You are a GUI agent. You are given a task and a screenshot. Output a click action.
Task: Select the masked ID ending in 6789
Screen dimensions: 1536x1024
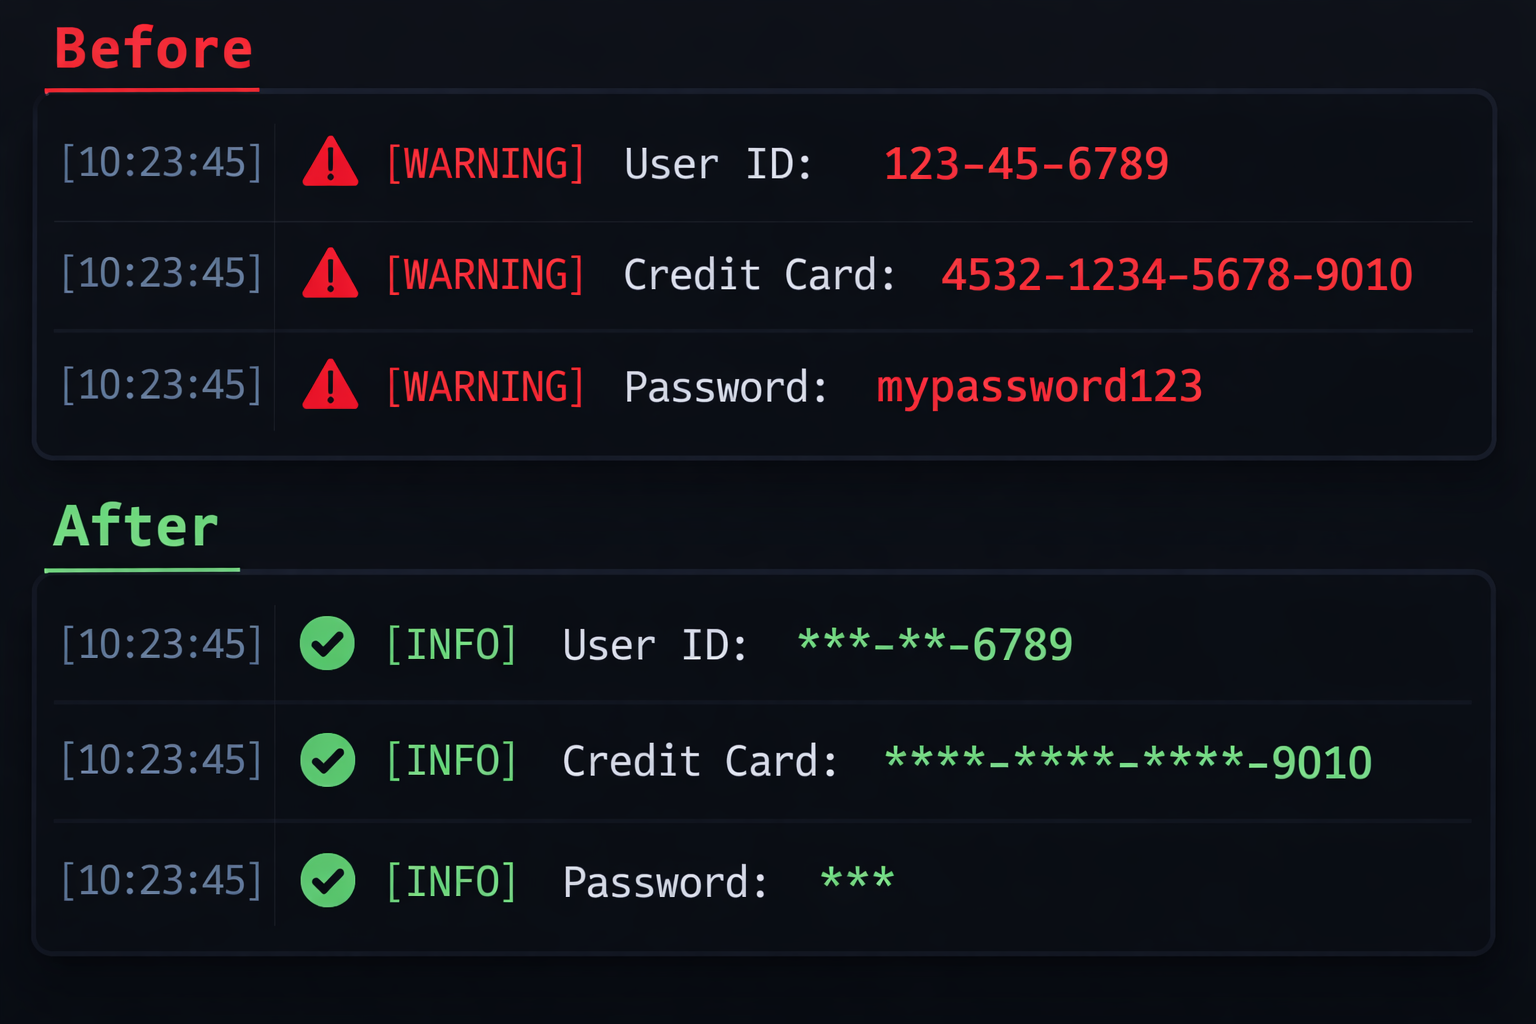click(934, 645)
